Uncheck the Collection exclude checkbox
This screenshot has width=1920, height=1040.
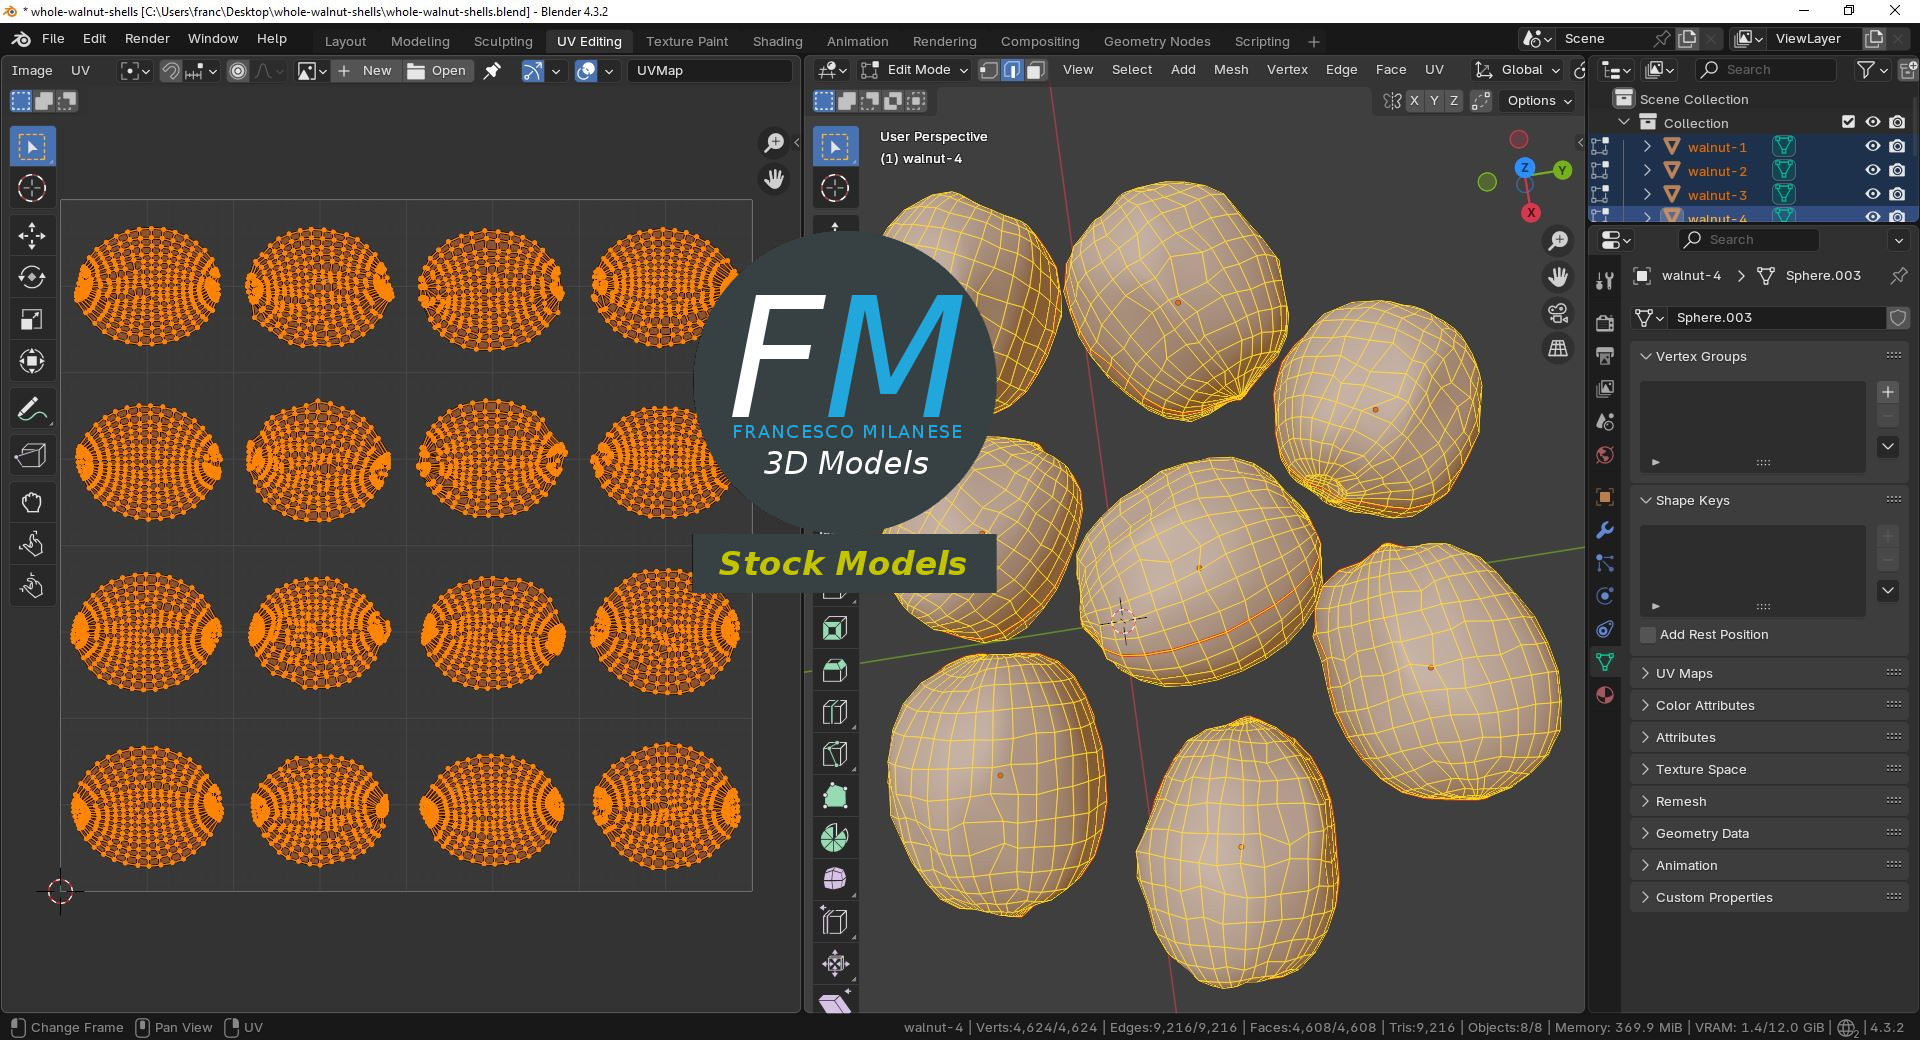(1848, 122)
